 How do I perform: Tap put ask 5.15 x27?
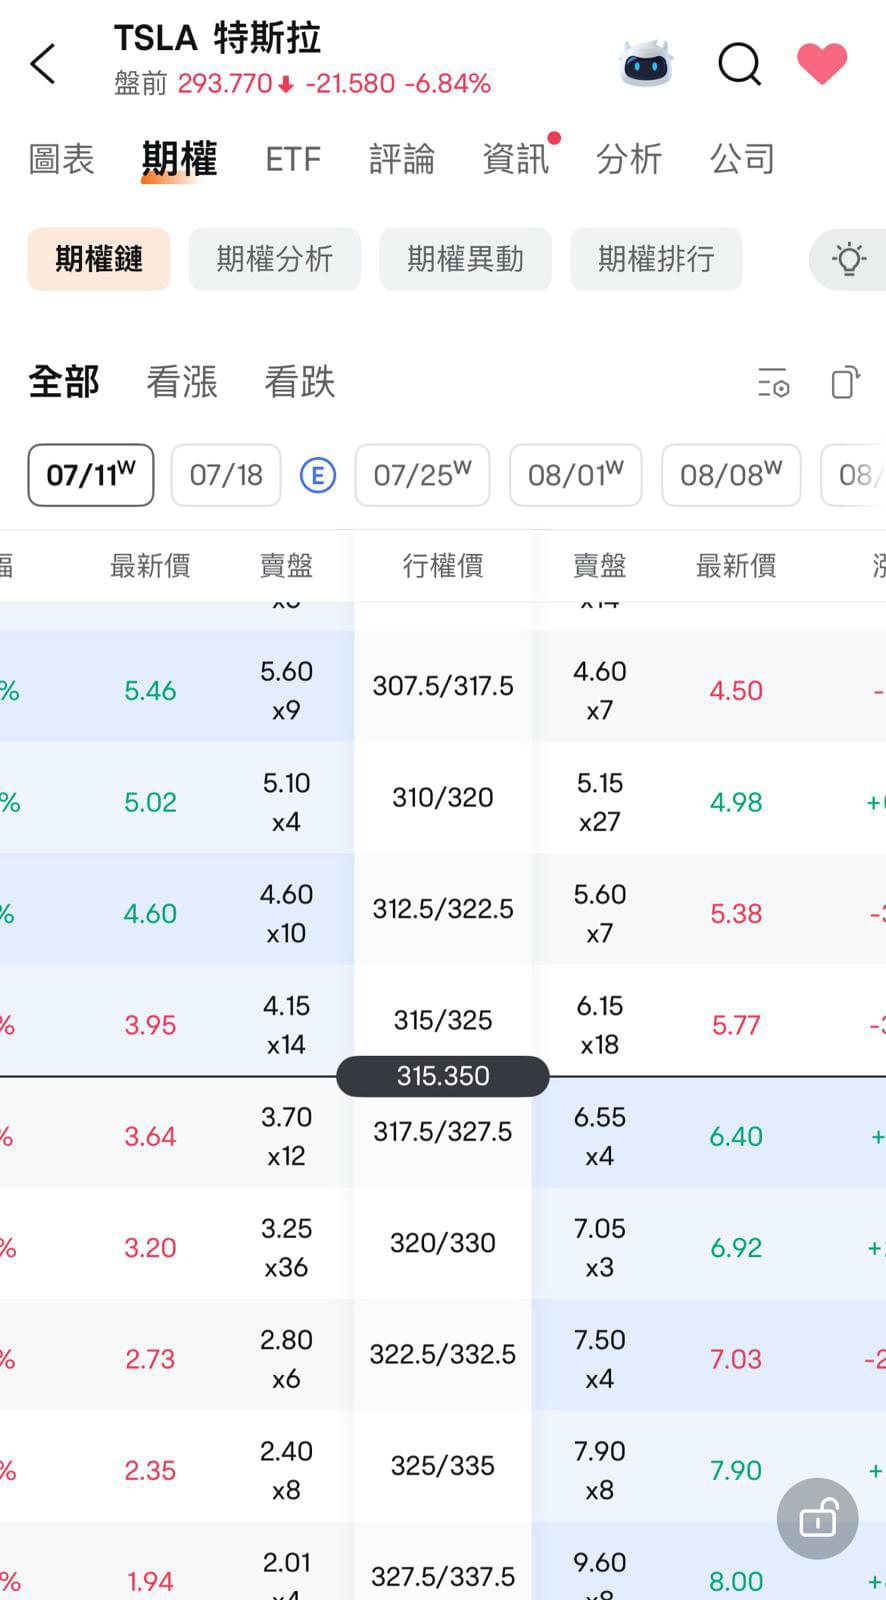click(x=600, y=802)
